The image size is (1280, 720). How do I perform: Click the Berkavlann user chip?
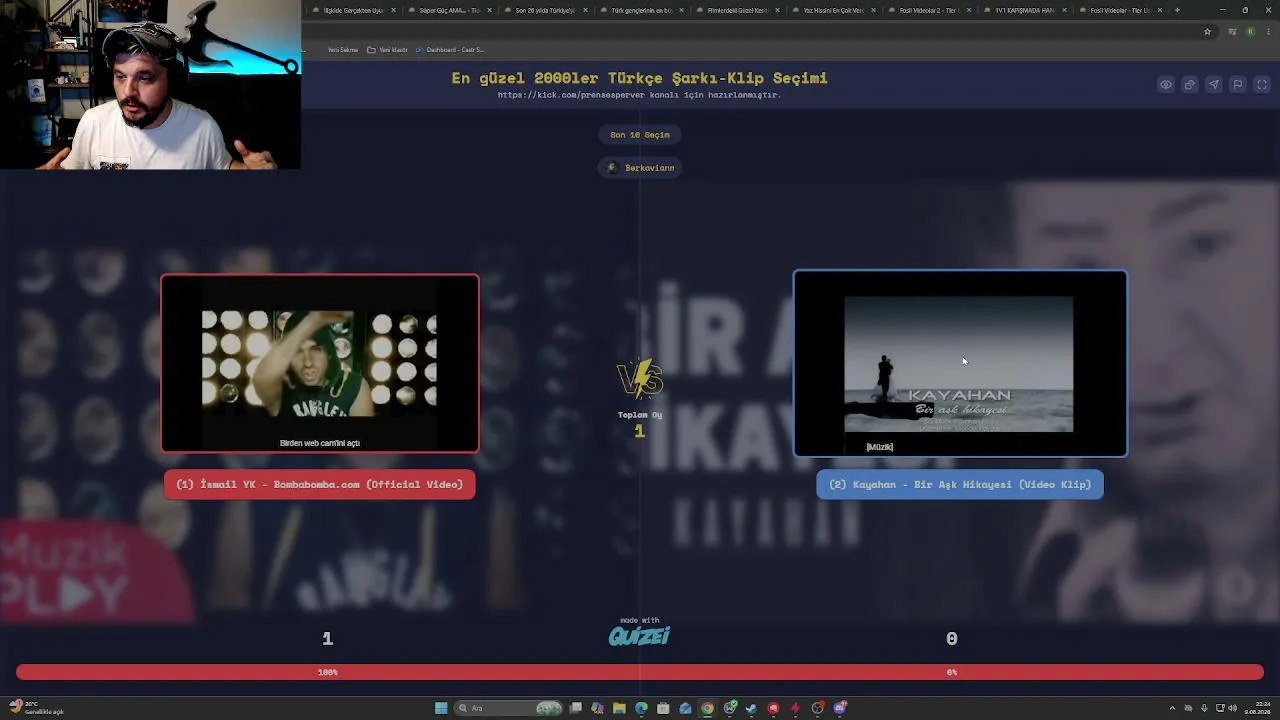(x=640, y=168)
